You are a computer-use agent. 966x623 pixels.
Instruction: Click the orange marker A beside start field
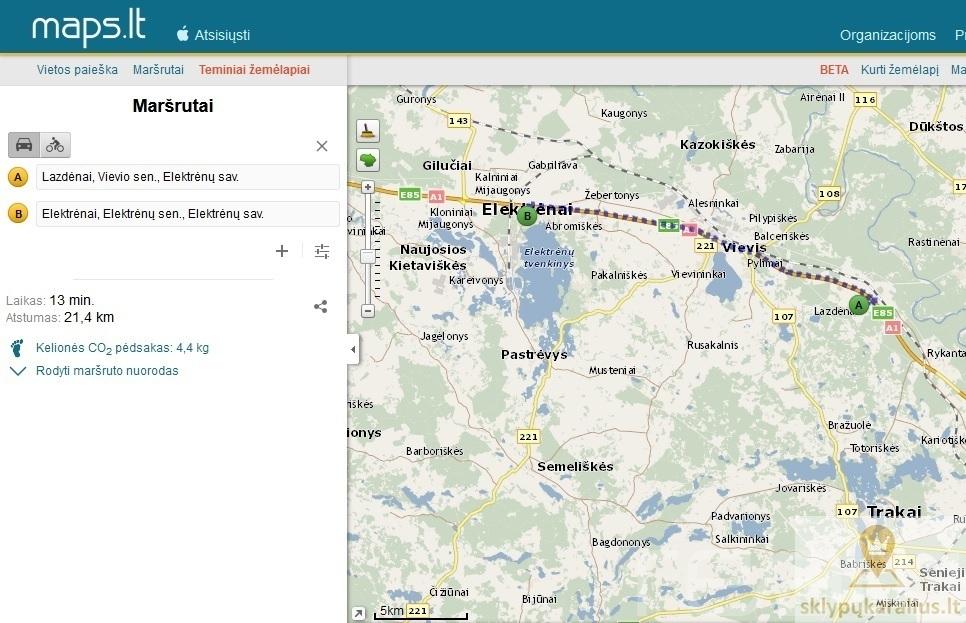tap(18, 177)
